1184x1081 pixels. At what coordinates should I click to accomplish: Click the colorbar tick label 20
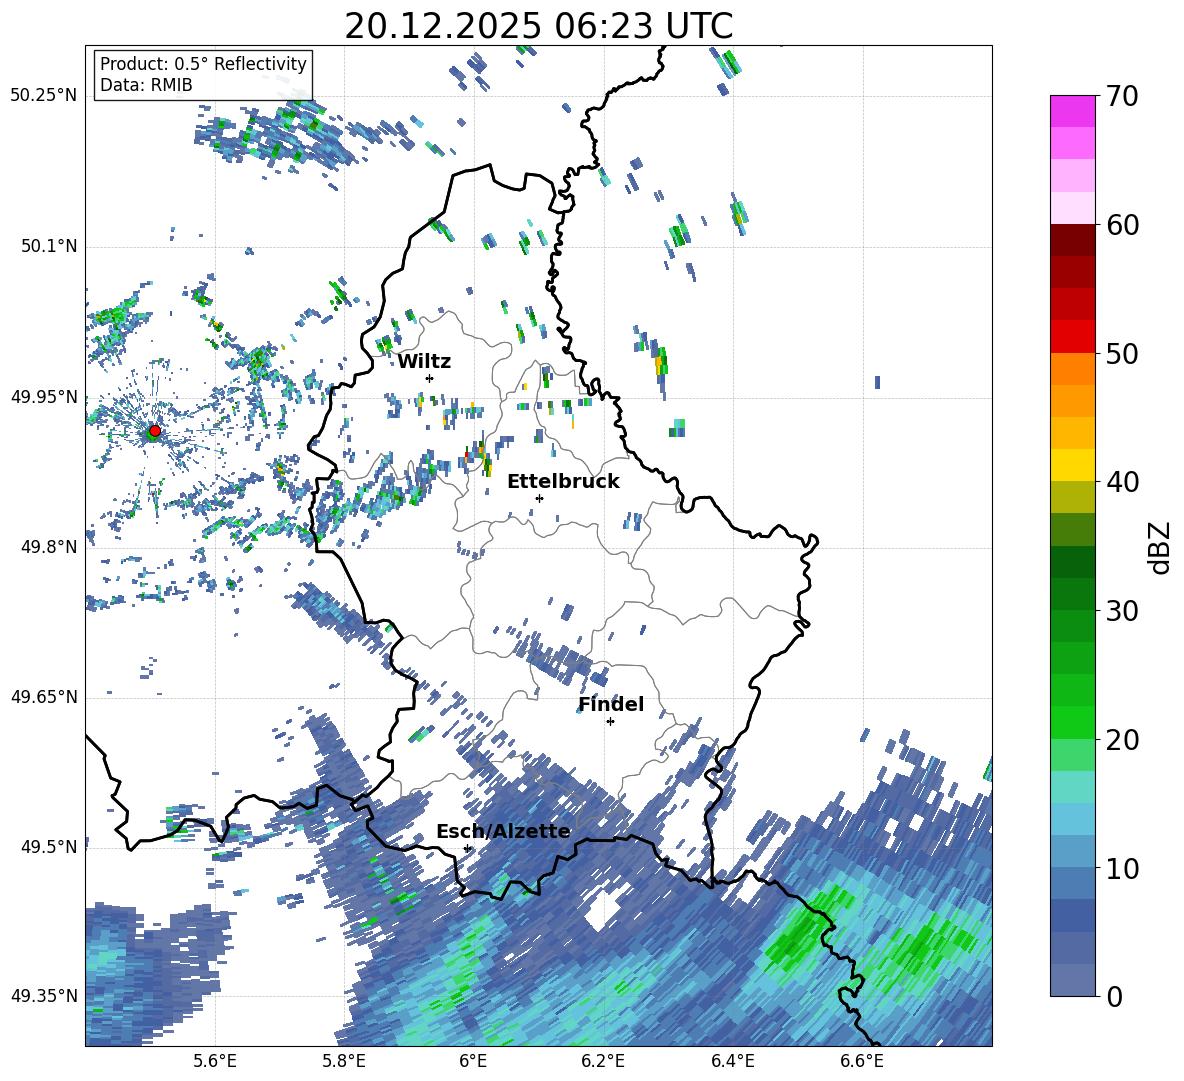click(1122, 740)
